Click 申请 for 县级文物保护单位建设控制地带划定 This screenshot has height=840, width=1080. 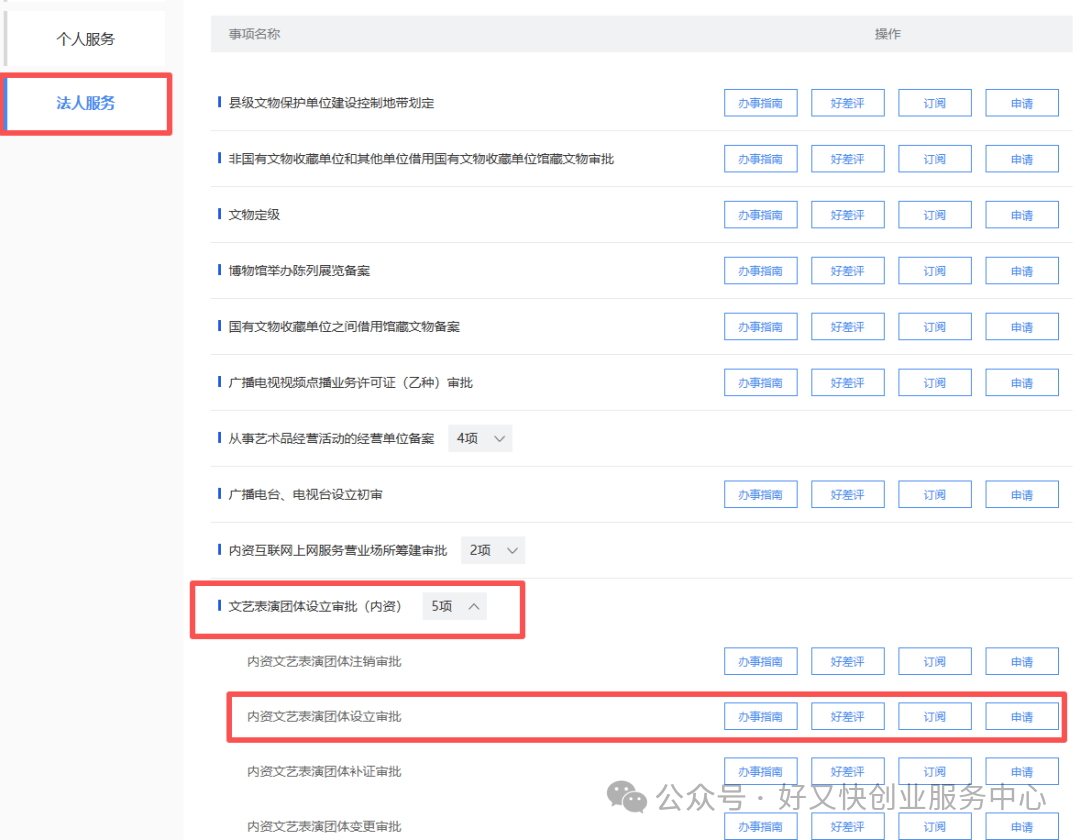[x=1022, y=103]
